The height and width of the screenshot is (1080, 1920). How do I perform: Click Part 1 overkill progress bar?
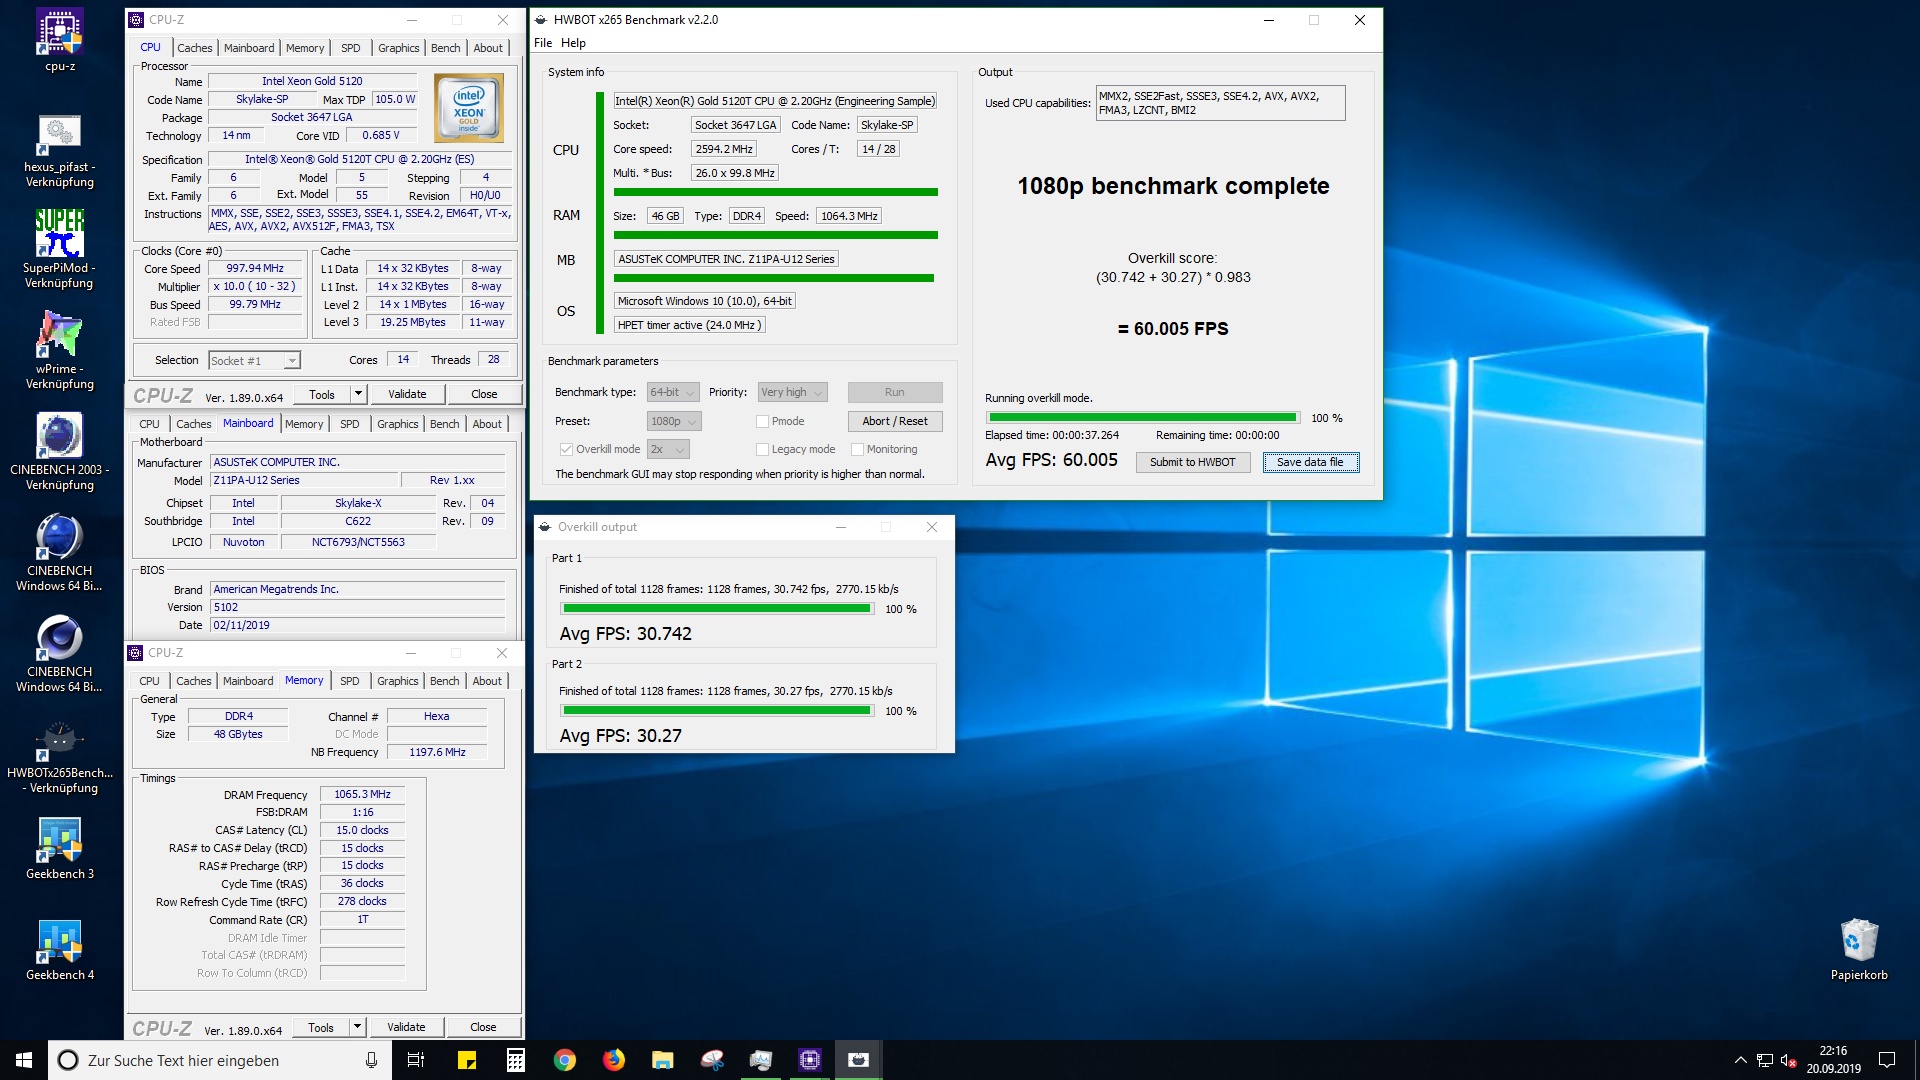pos(716,608)
